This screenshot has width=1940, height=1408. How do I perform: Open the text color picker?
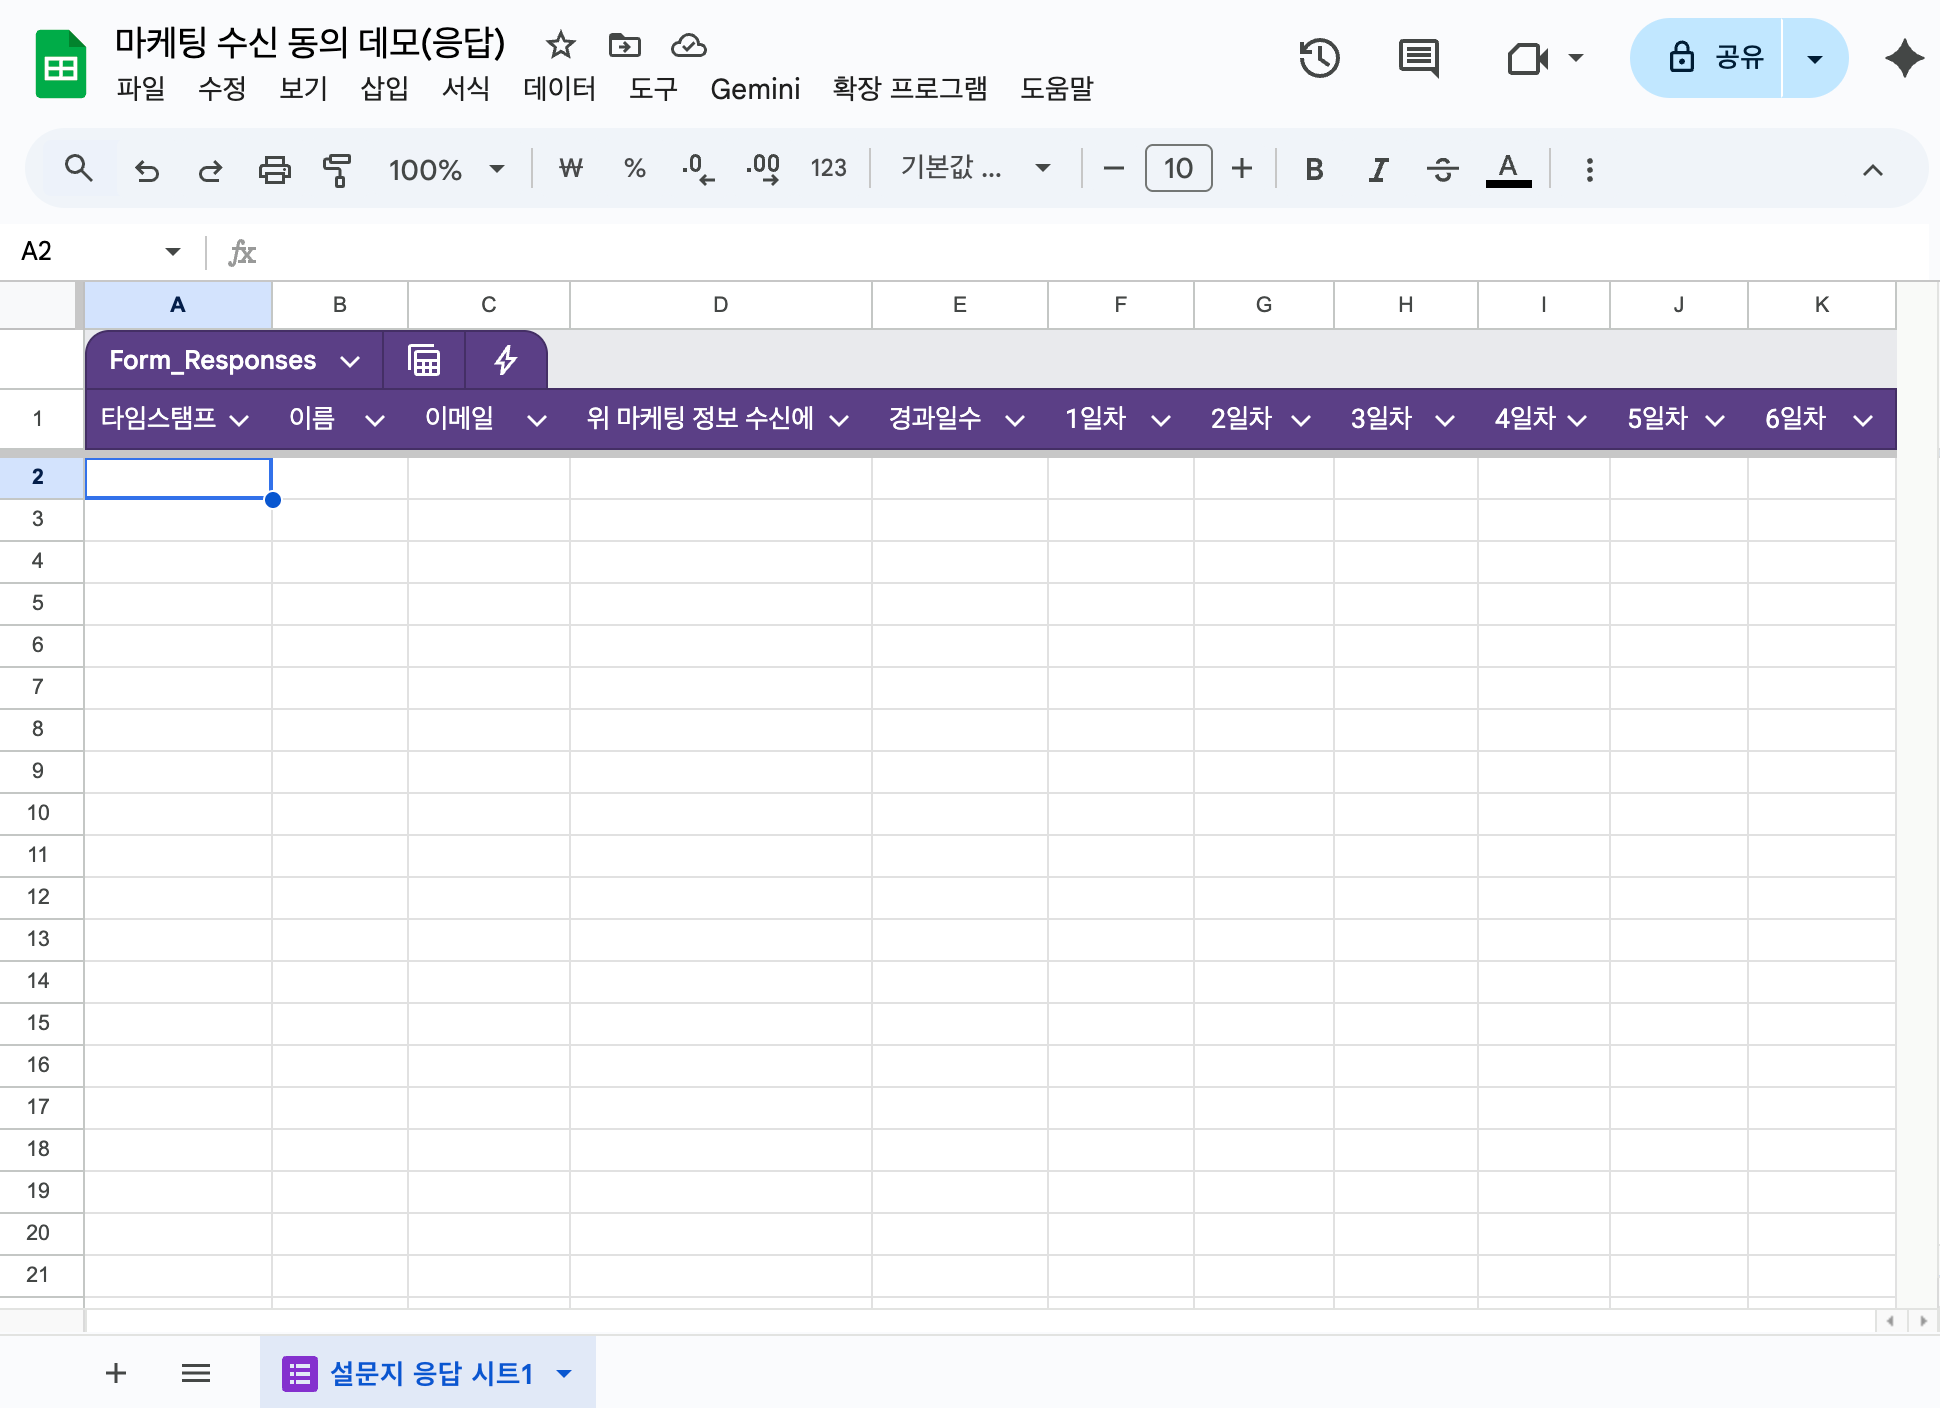click(x=1508, y=169)
